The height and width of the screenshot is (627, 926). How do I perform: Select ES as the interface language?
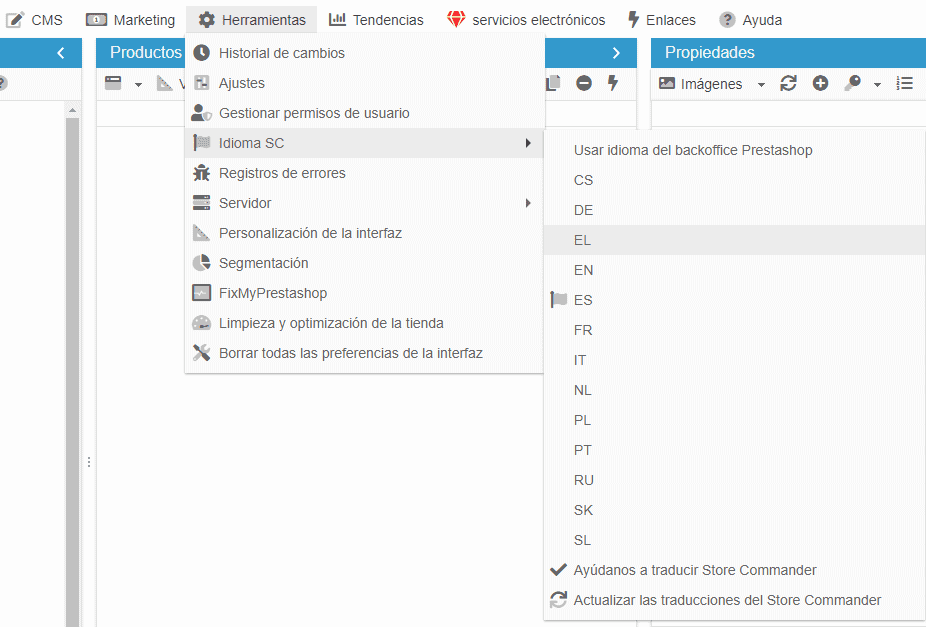pyautogui.click(x=583, y=300)
